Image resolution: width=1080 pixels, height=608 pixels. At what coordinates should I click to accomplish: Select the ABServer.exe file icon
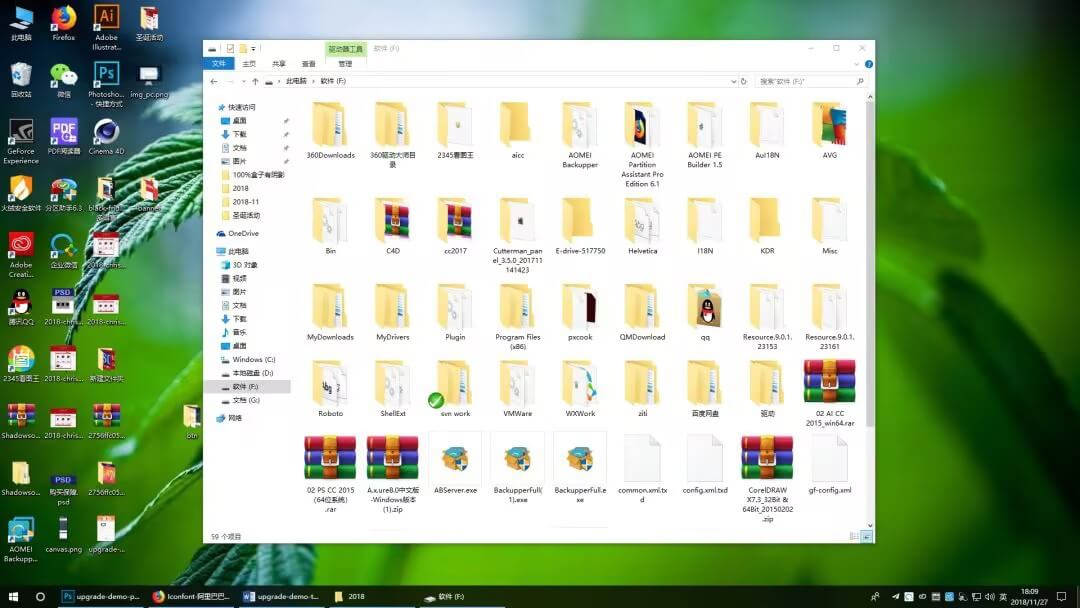coord(455,463)
